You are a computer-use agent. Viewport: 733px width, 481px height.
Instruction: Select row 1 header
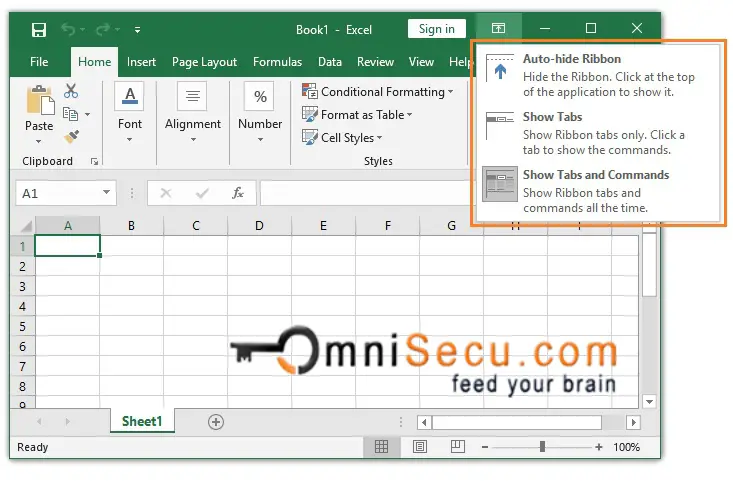click(x=22, y=246)
